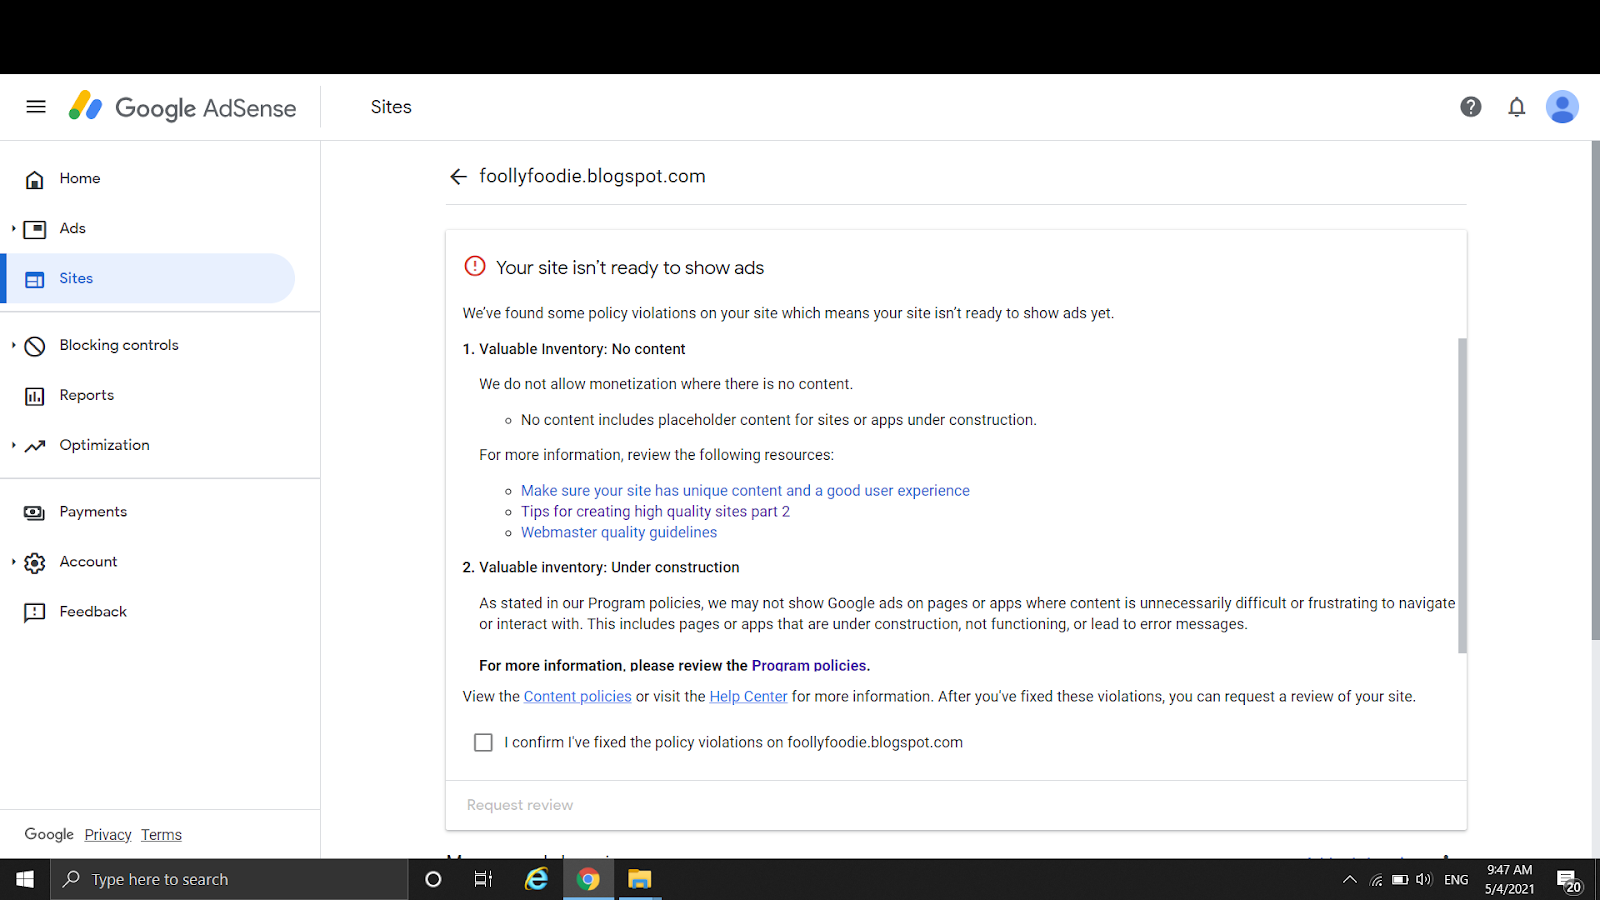Click the taskbar clock showing 9:47 AM
The image size is (1600, 900).
pyautogui.click(x=1509, y=880)
